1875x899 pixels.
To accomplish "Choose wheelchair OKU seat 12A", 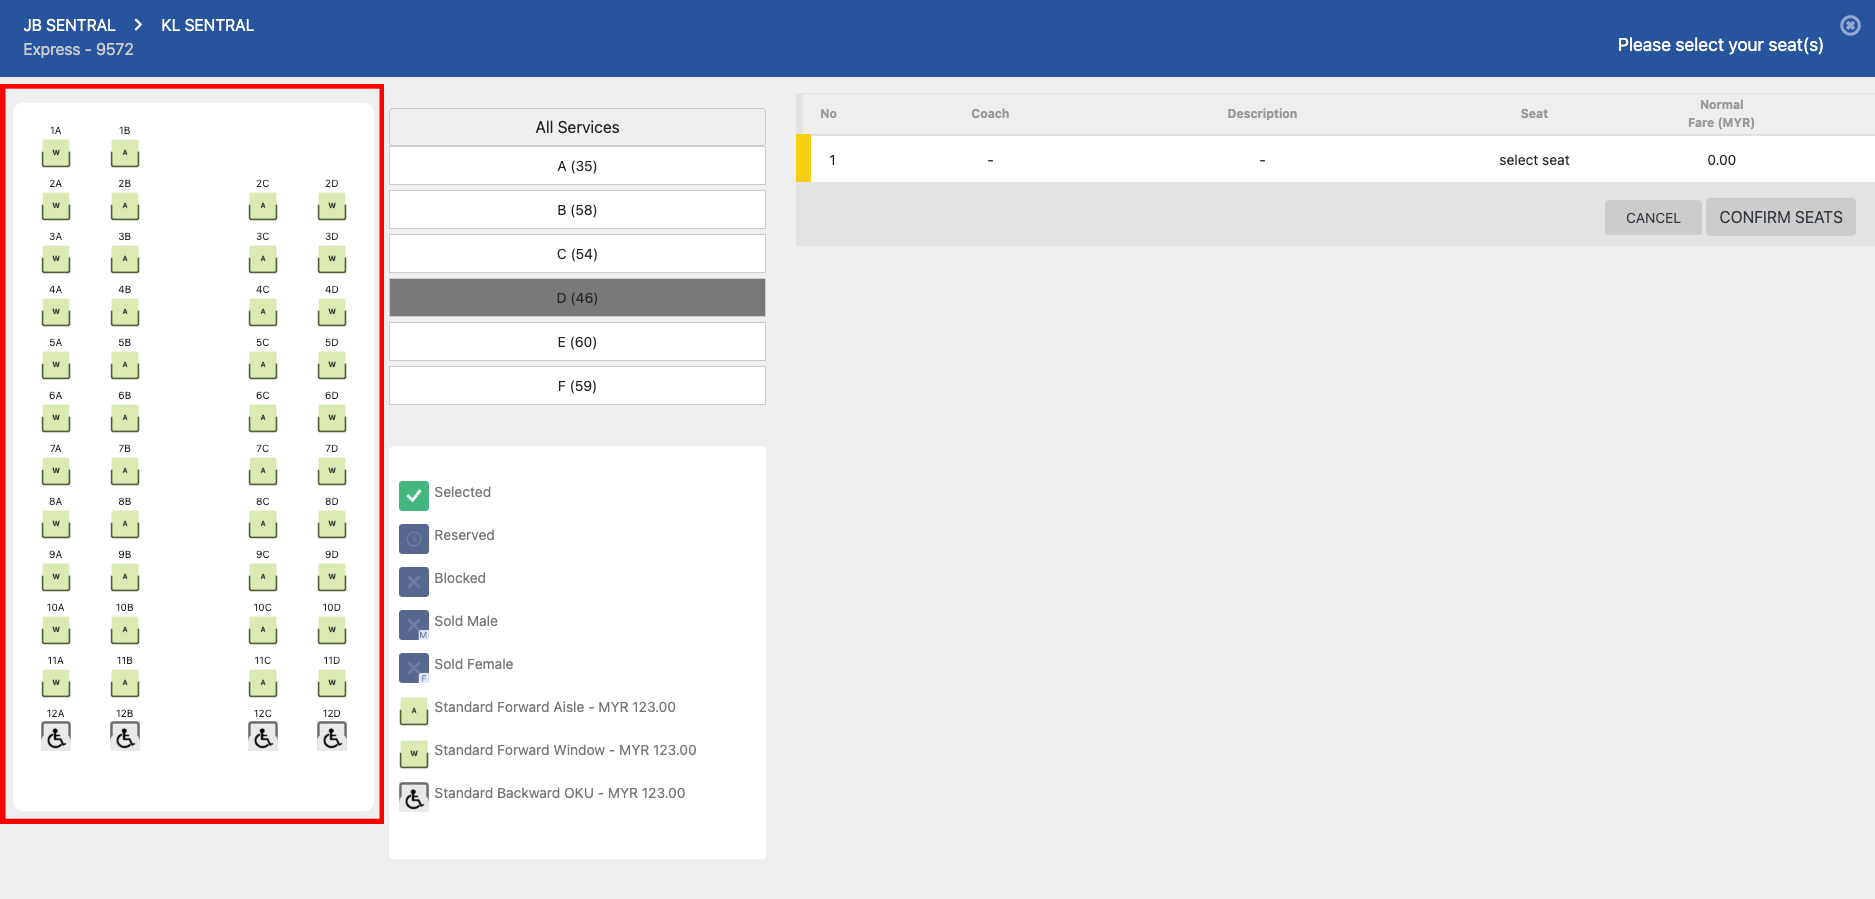I will (x=56, y=737).
